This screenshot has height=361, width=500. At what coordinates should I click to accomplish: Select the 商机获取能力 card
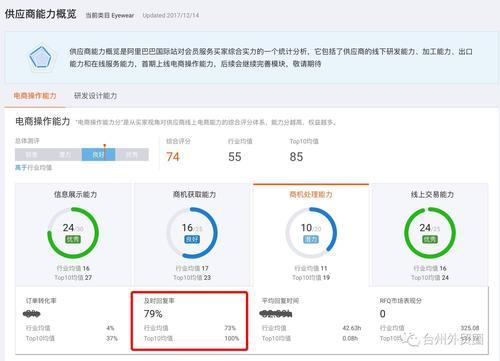192,235
